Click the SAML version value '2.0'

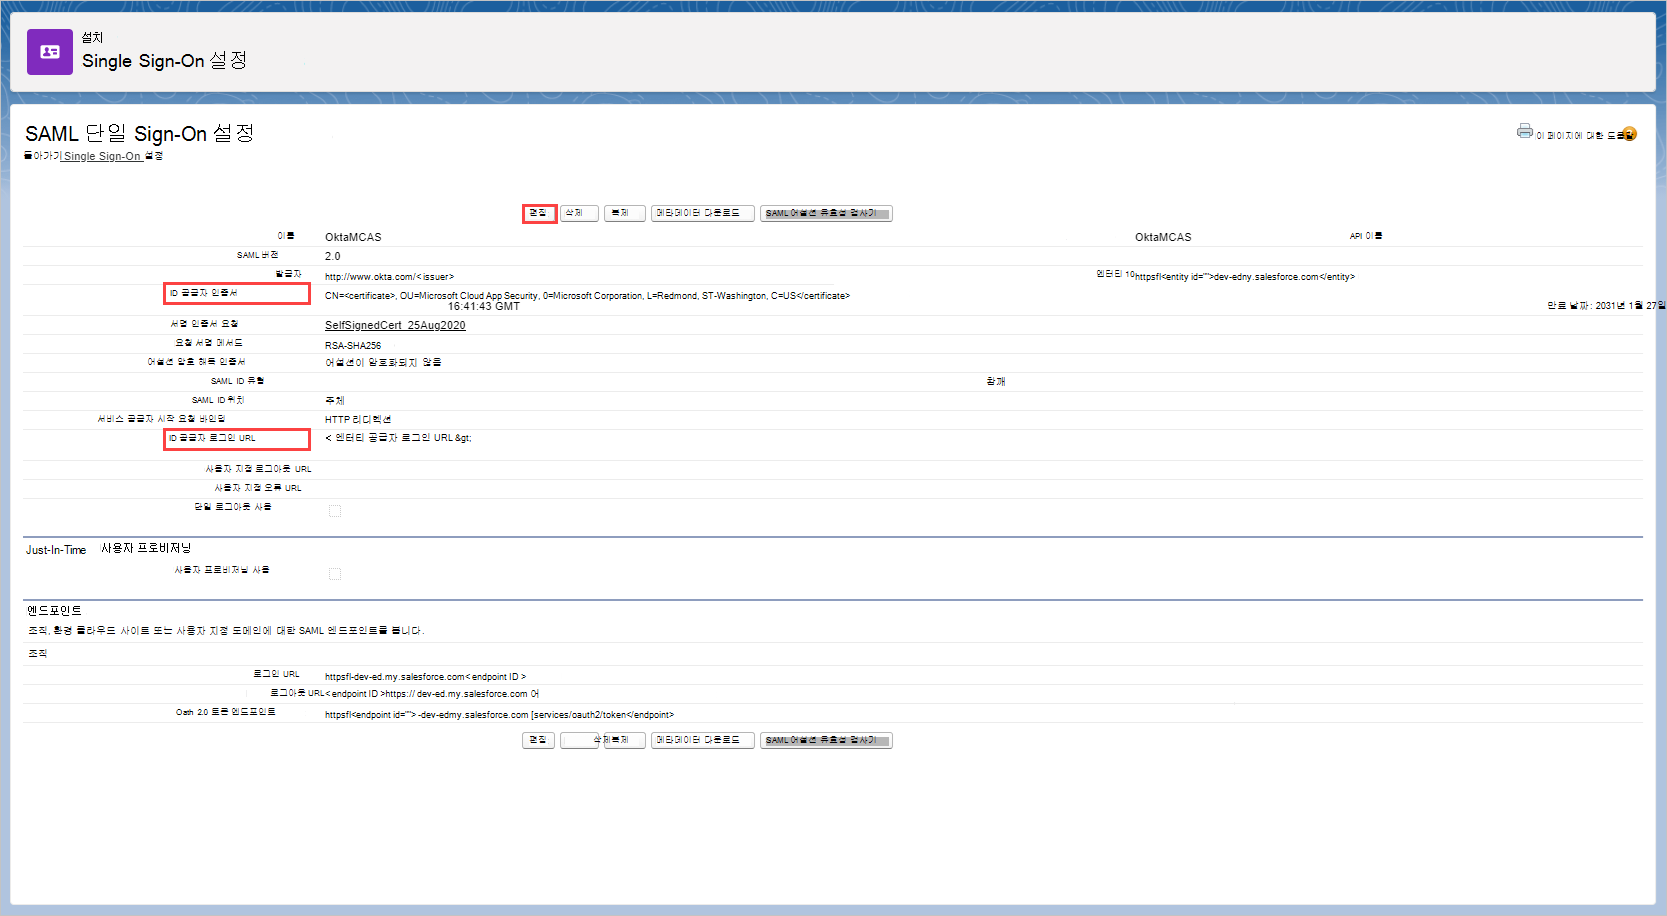click(333, 256)
